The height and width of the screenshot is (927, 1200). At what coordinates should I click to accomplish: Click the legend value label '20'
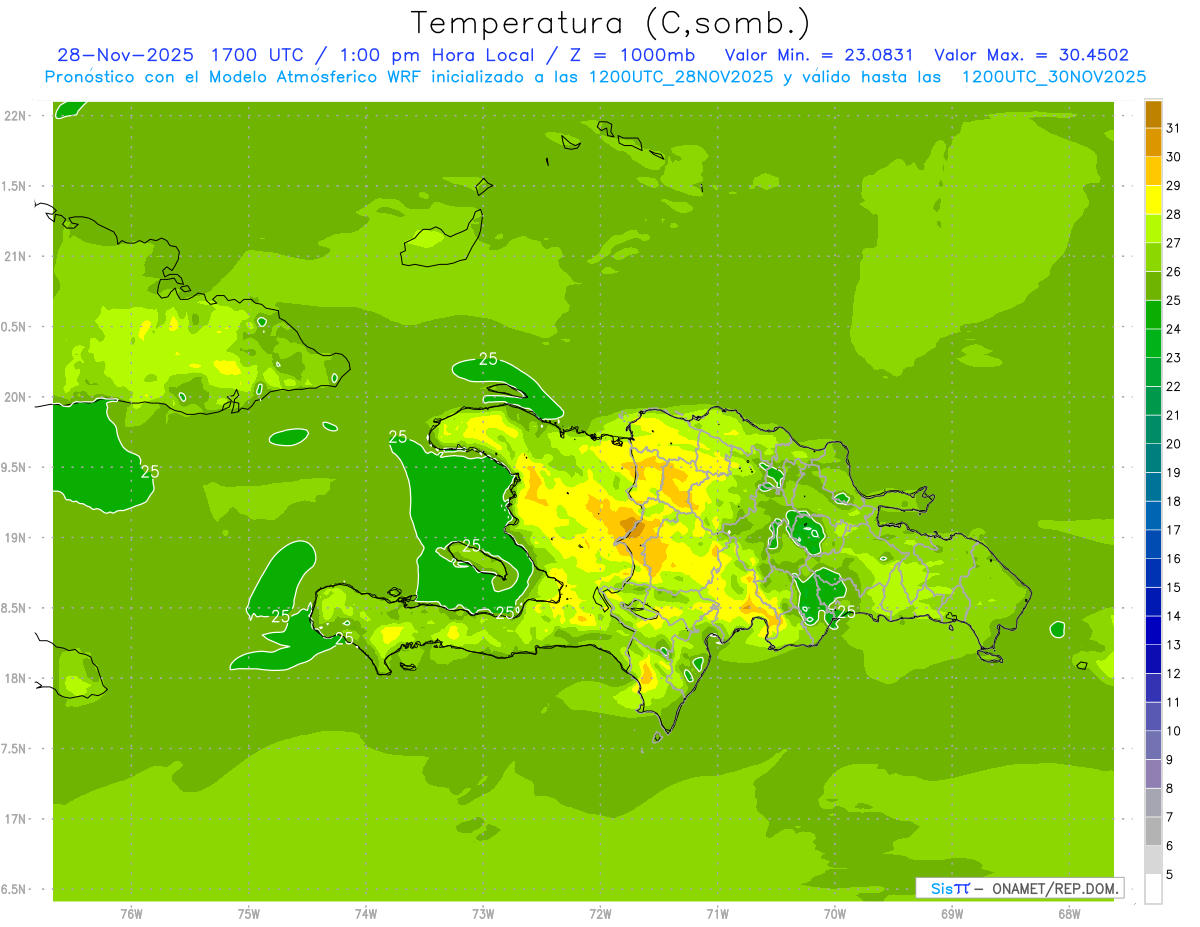pyautogui.click(x=1174, y=444)
